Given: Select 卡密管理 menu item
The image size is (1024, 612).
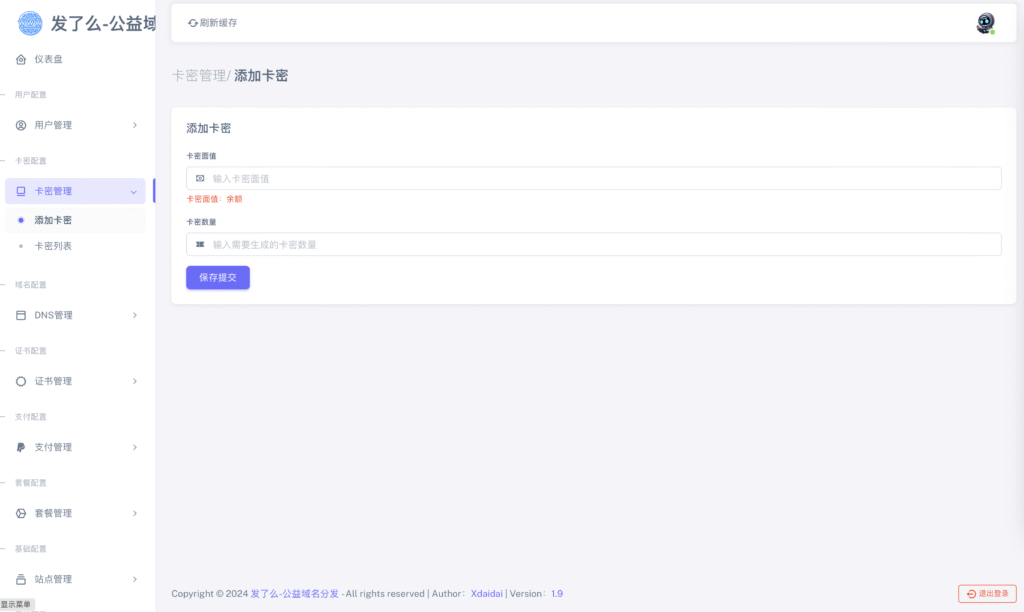Looking at the screenshot, I should [75, 191].
